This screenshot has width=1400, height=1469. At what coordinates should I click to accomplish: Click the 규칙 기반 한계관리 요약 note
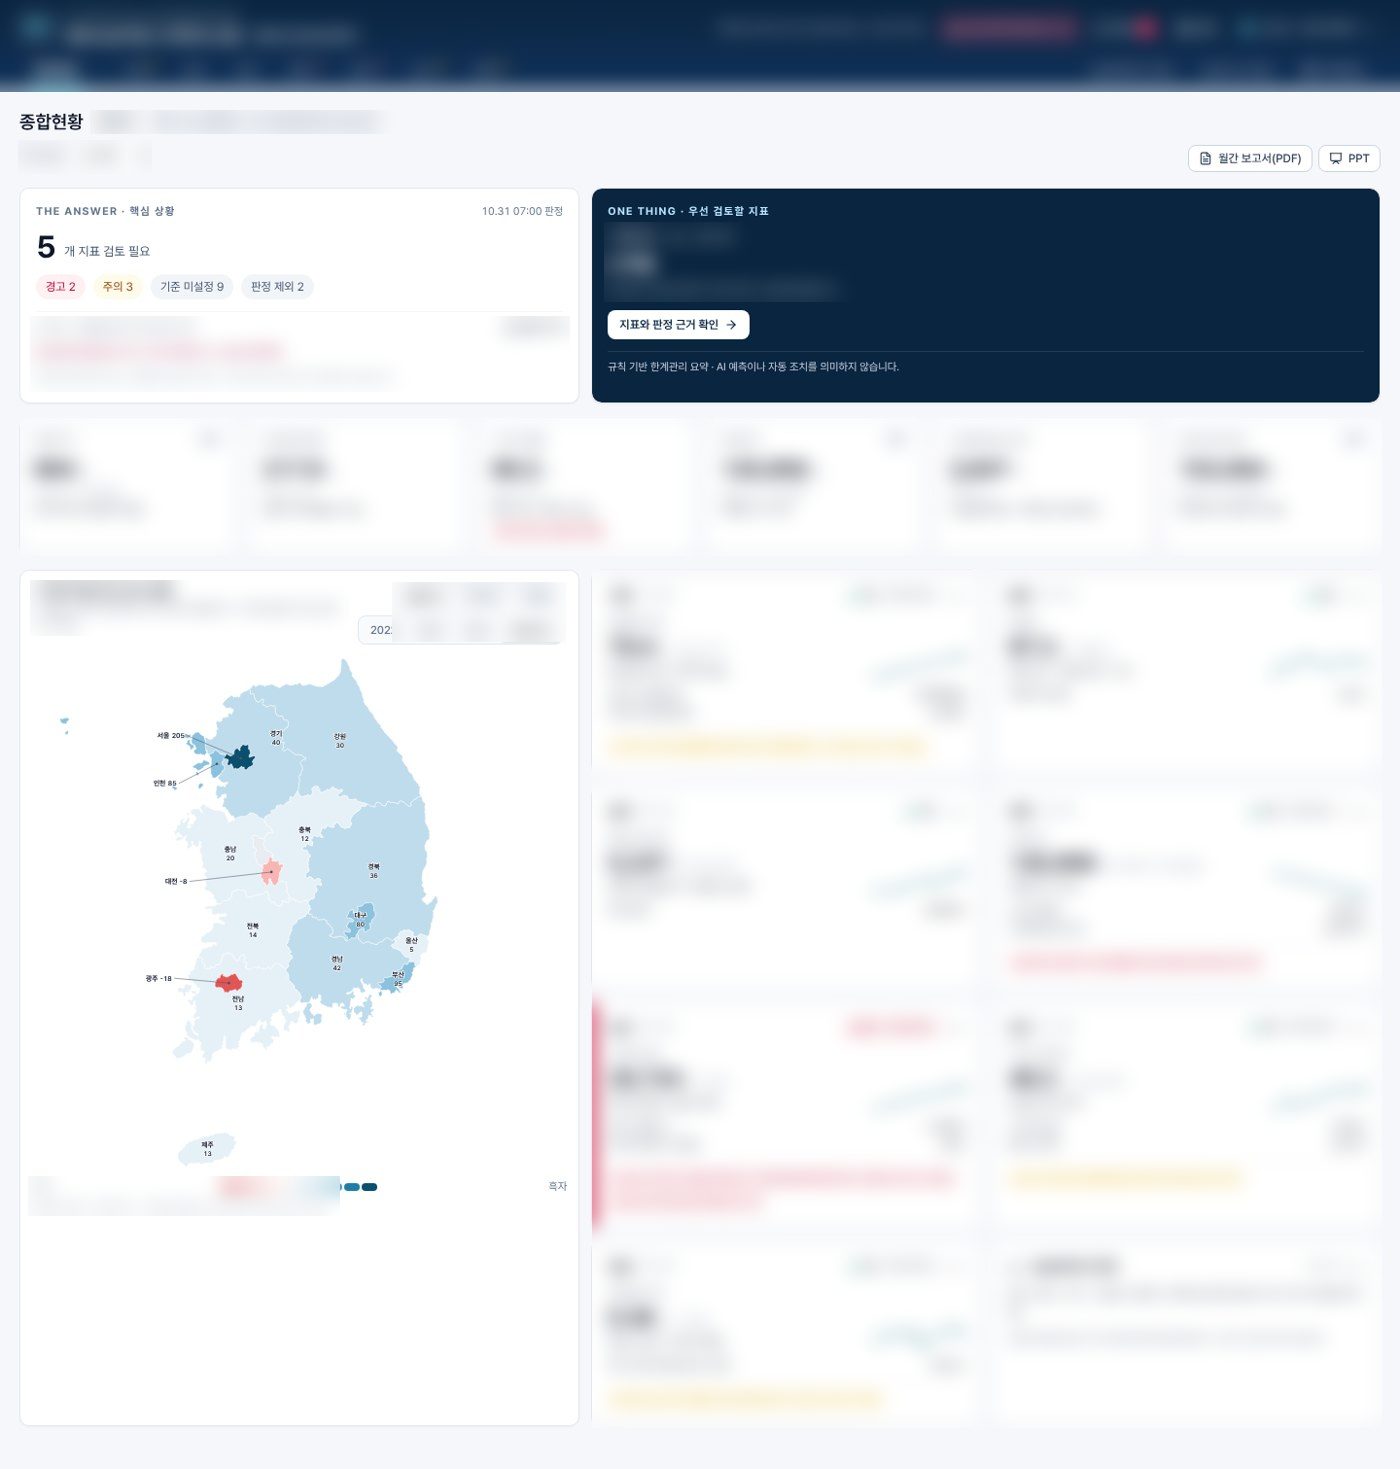(753, 367)
